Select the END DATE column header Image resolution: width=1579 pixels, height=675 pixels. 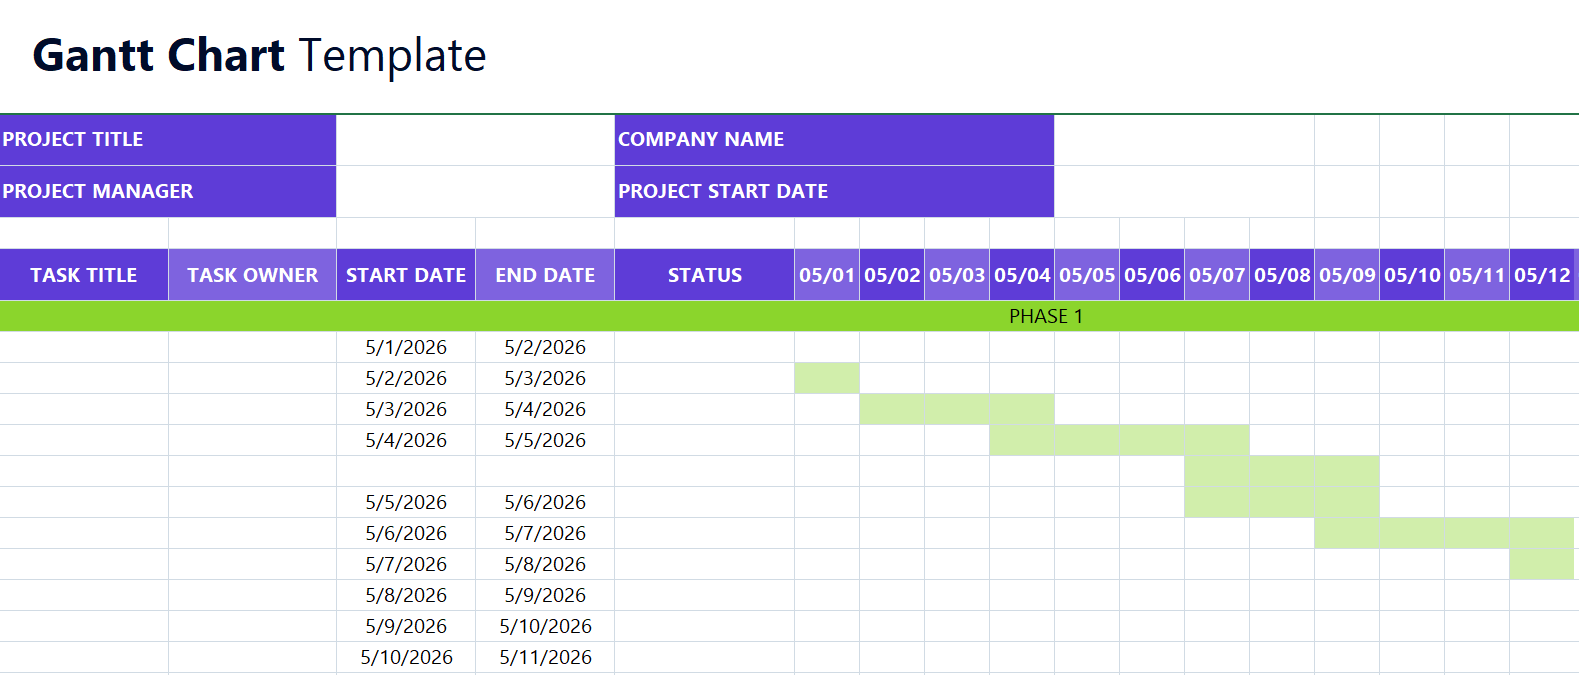point(545,275)
